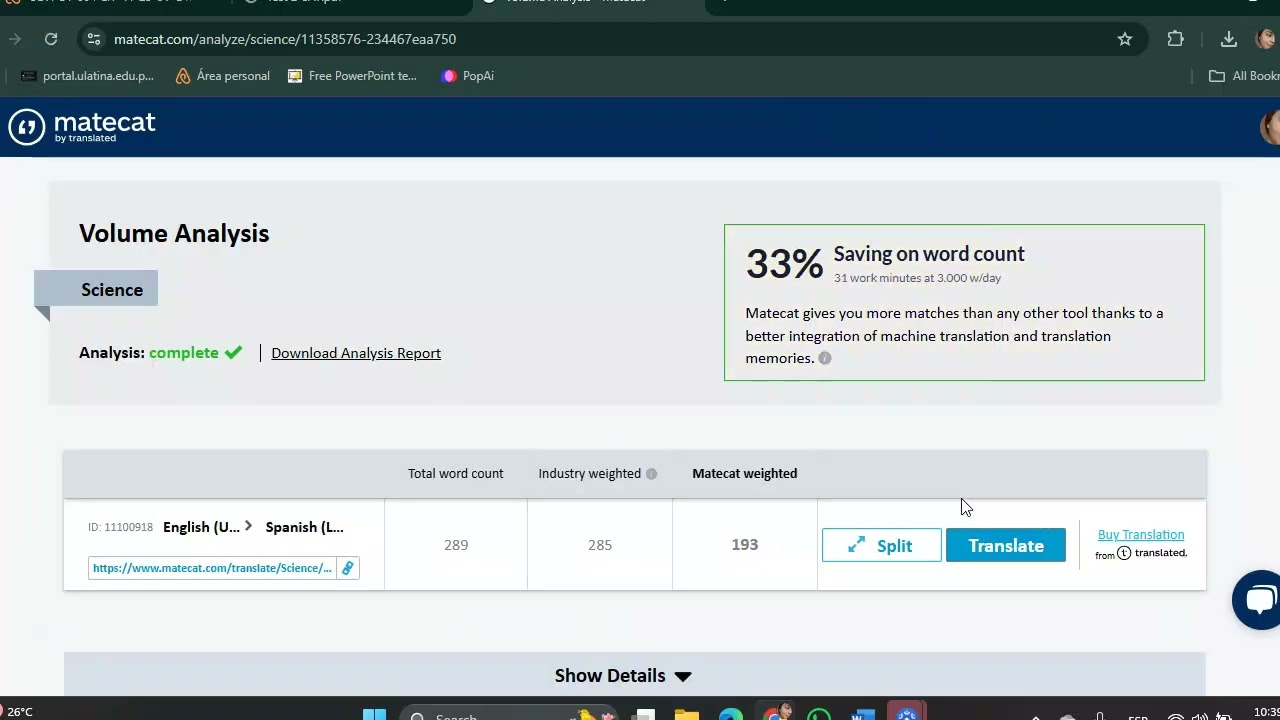This screenshot has width=1280, height=720.
Task: Open File Explorer from the taskbar
Action: 687,714
